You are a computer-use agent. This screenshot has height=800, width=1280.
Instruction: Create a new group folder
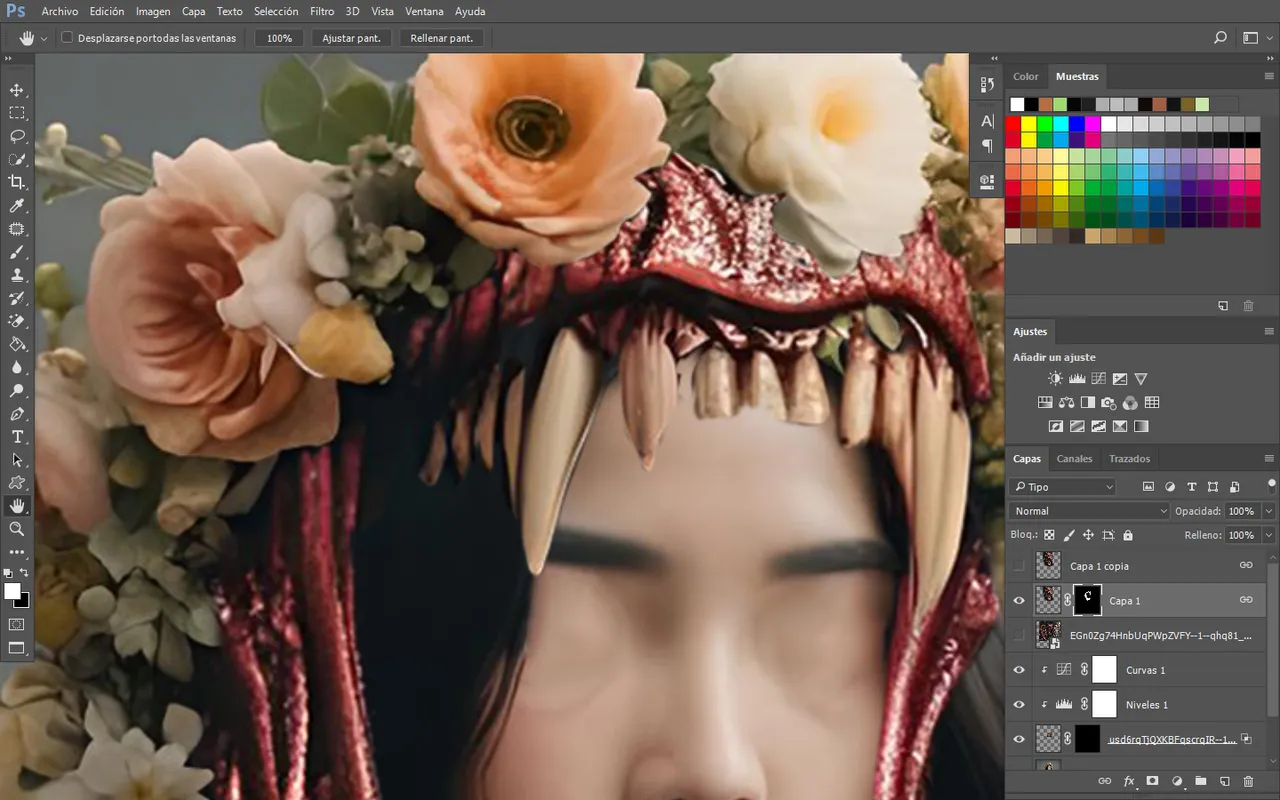click(1200, 781)
